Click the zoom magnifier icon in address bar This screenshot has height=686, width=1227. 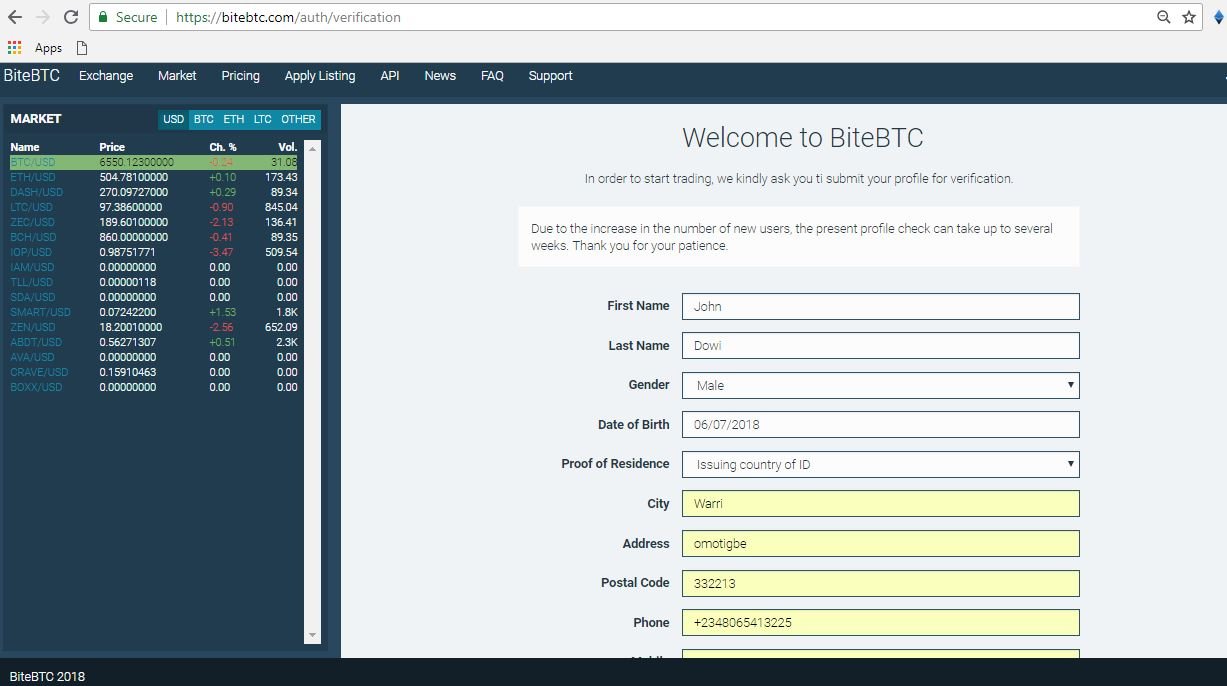point(1163,17)
